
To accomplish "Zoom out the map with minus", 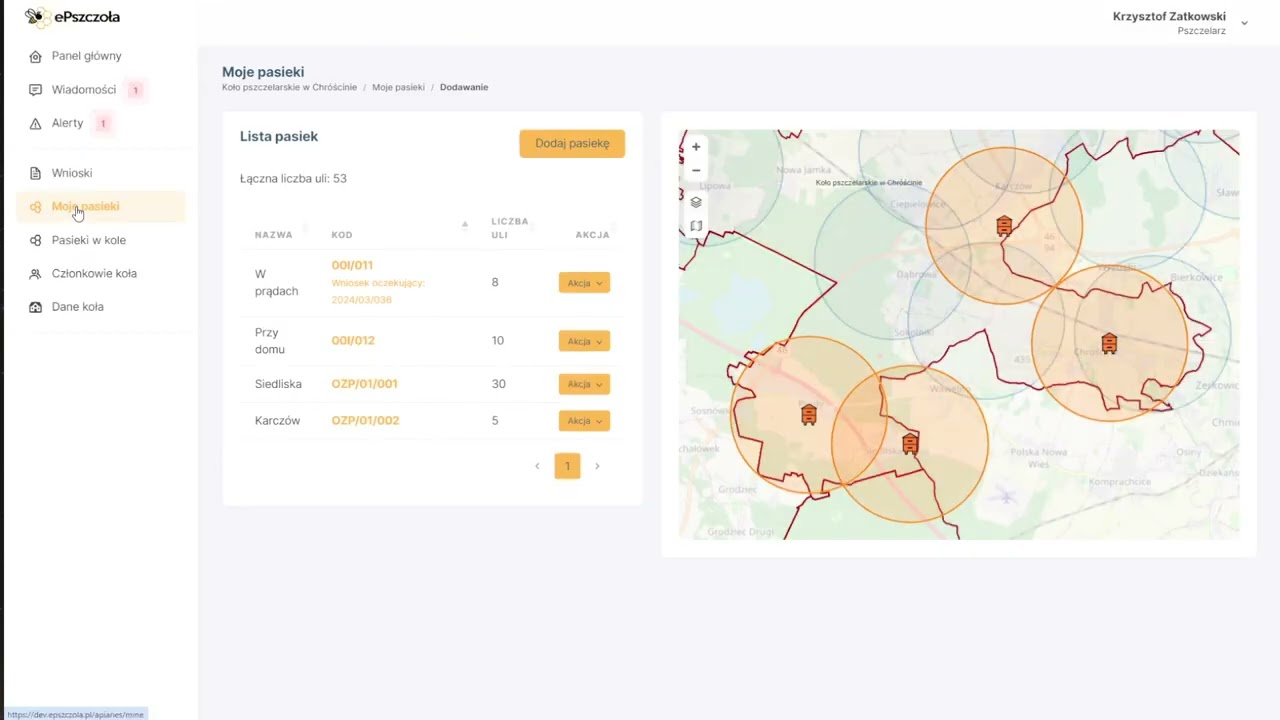I will click(x=696, y=170).
